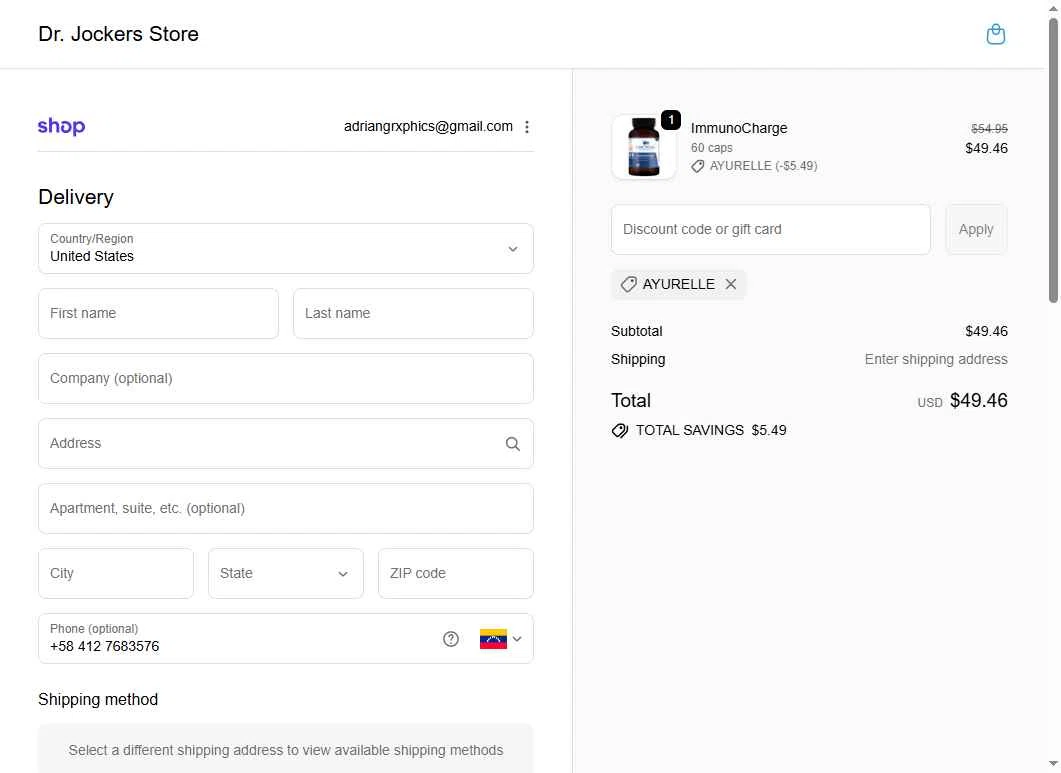Focus the First name field
Screen dimensions: 1061x773
click(x=158, y=313)
